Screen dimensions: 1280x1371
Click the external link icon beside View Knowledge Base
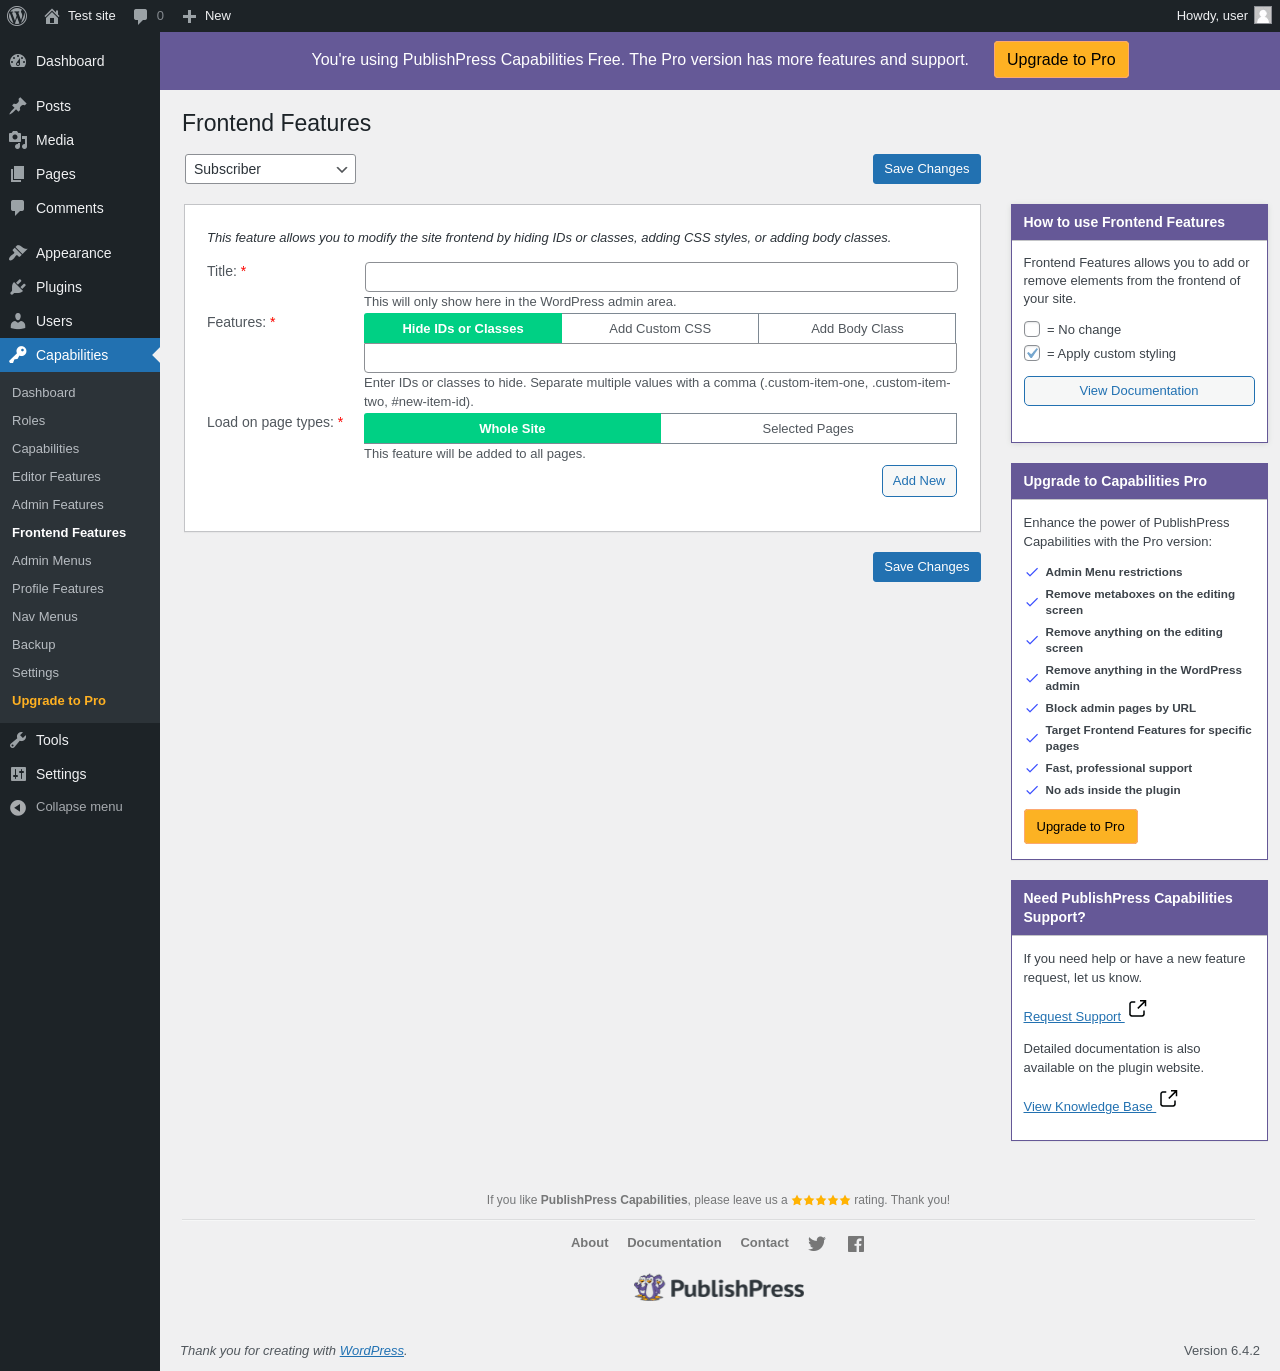tap(1168, 1099)
